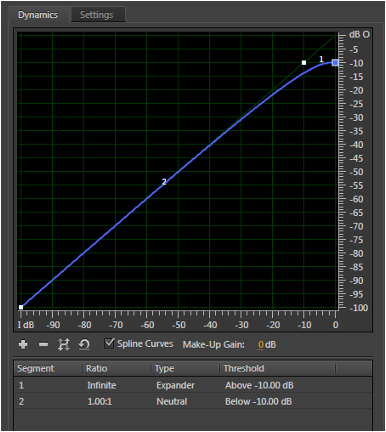Click the reset curve arrow icon
The width and height of the screenshot is (386, 432).
click(84, 344)
